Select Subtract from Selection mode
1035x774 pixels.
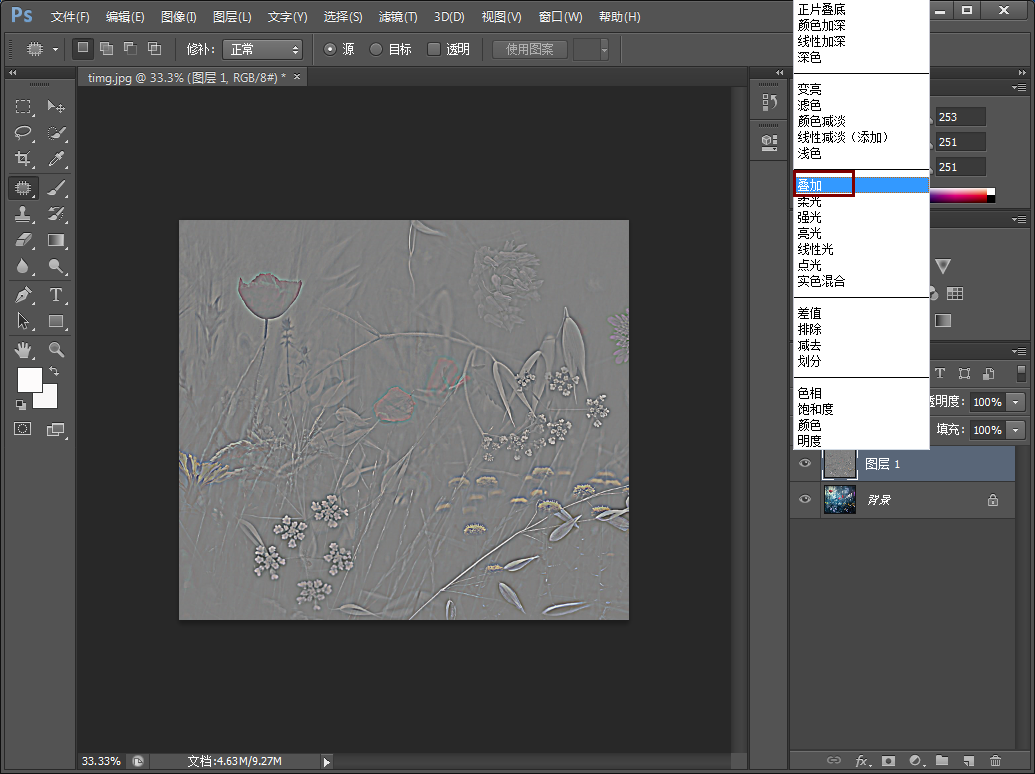click(130, 48)
